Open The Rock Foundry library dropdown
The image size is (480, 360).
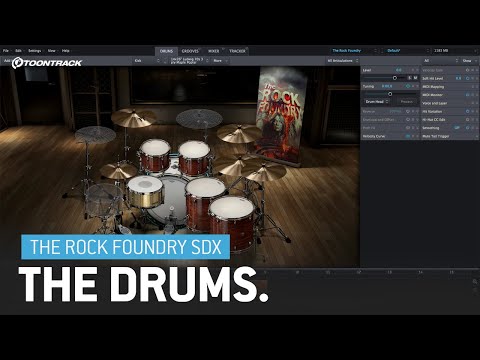tap(354, 51)
